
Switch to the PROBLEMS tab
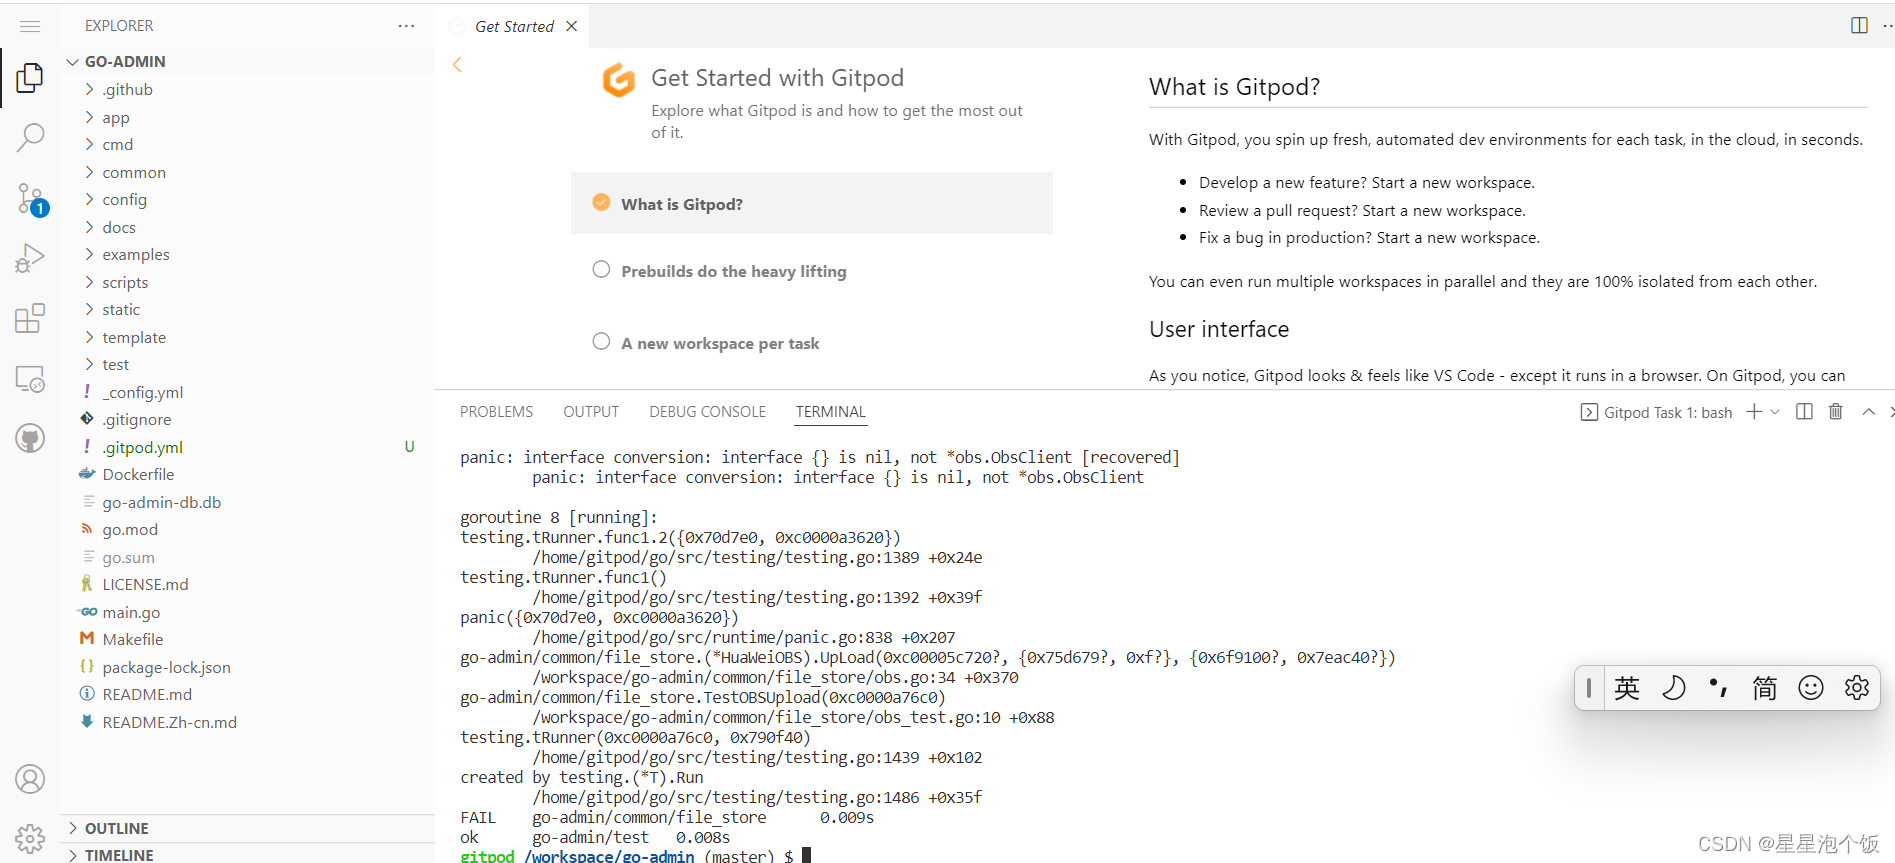tap(496, 412)
